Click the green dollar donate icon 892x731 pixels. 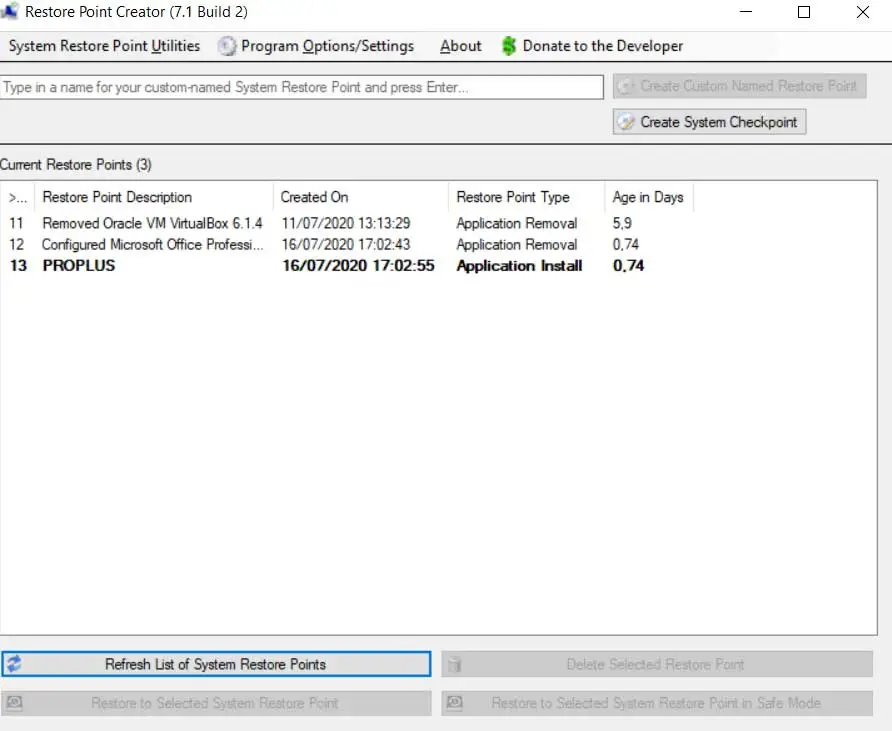(x=509, y=46)
